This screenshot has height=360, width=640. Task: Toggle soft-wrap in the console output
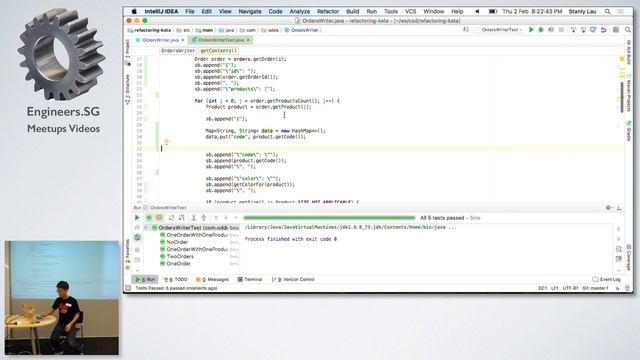coord(618,249)
